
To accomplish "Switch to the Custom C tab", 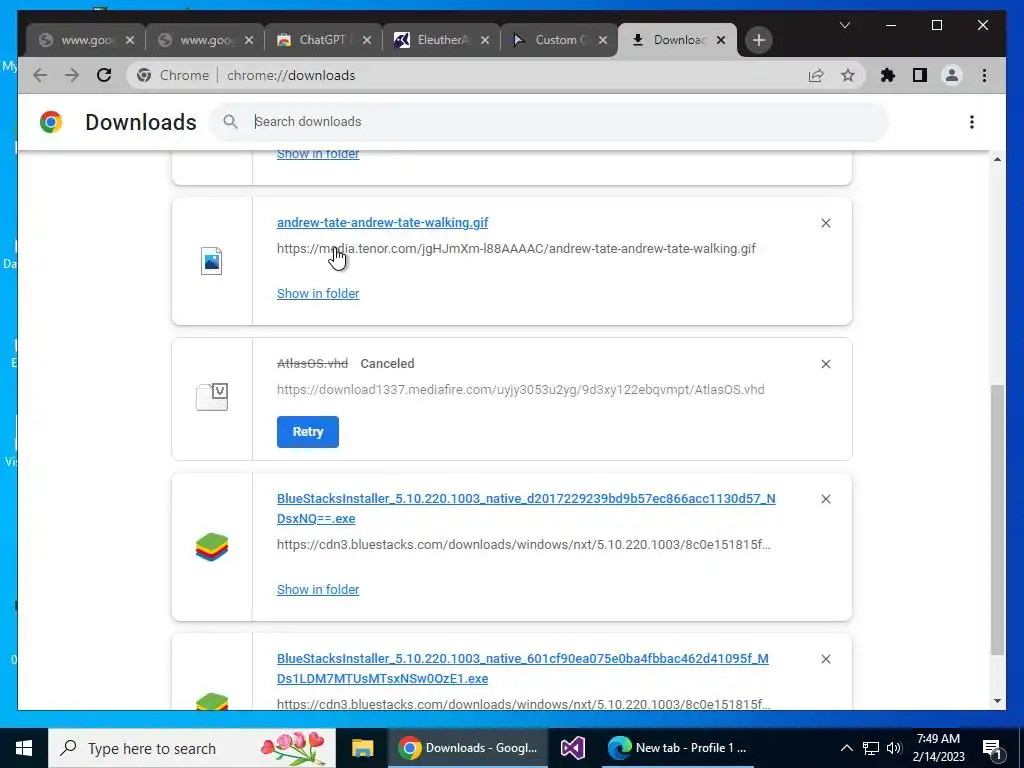I will [559, 40].
